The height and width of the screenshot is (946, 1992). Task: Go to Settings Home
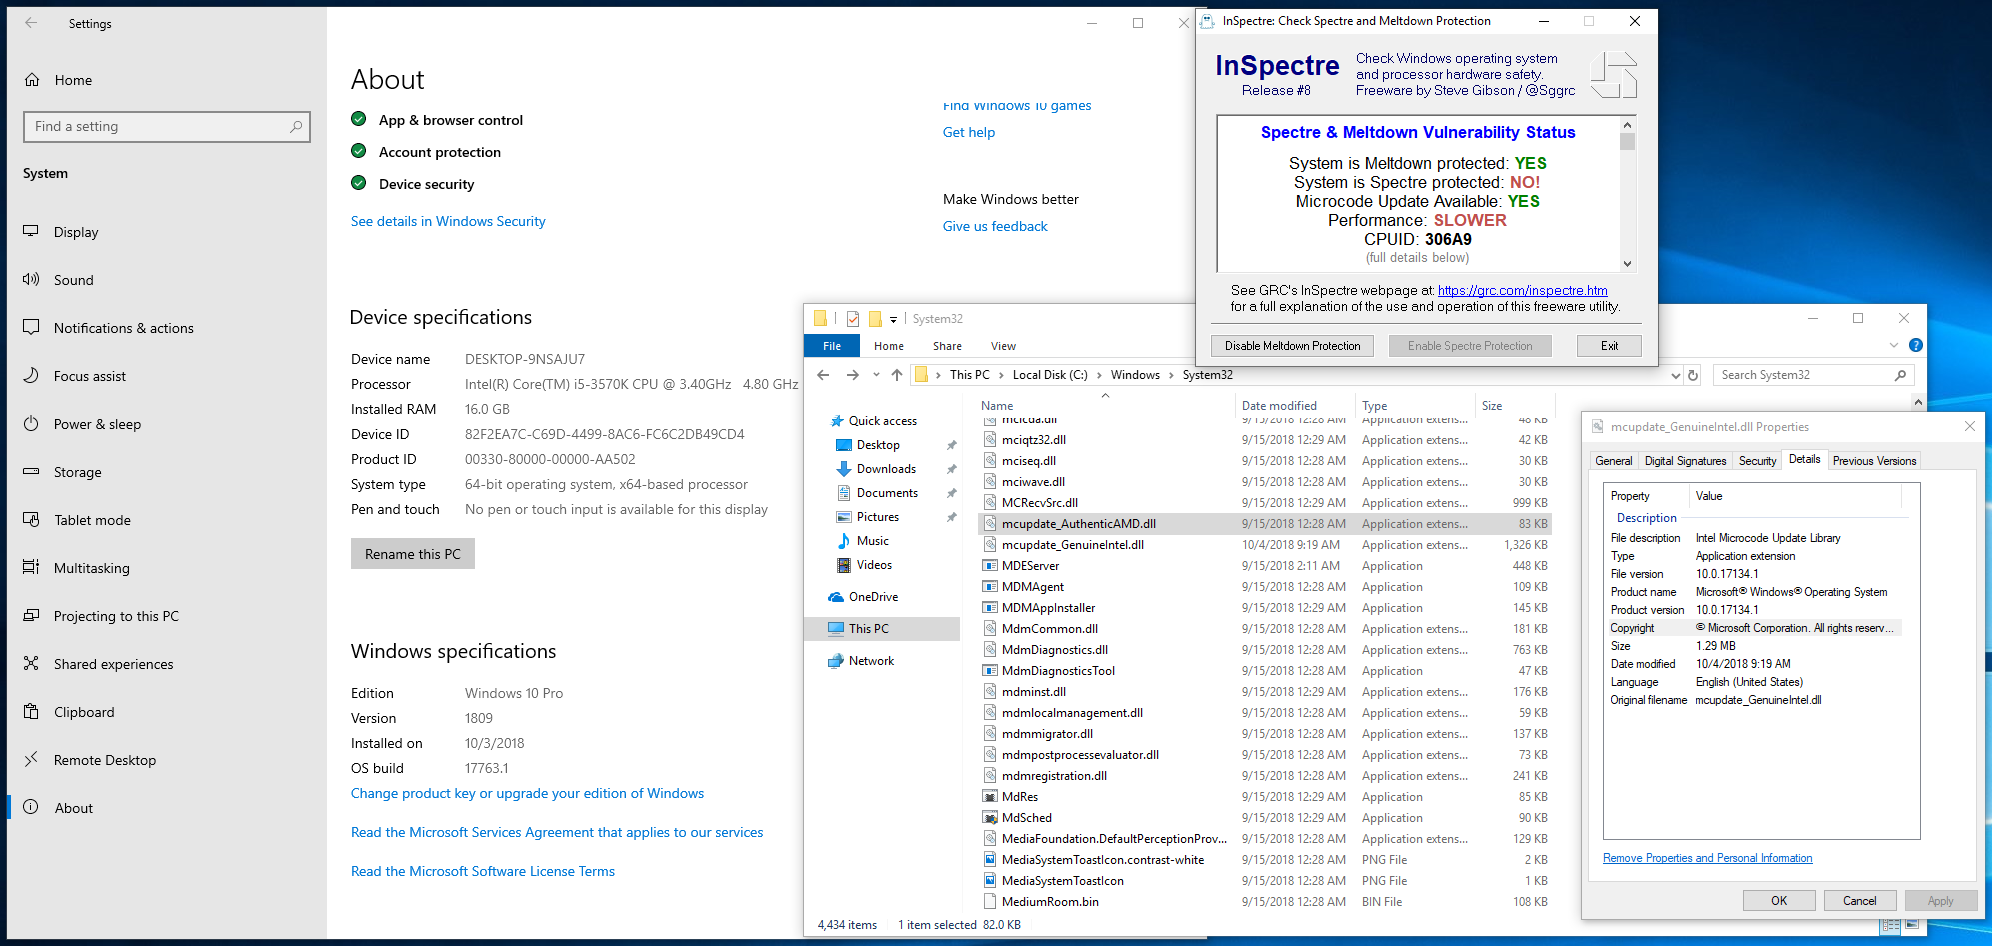click(73, 80)
